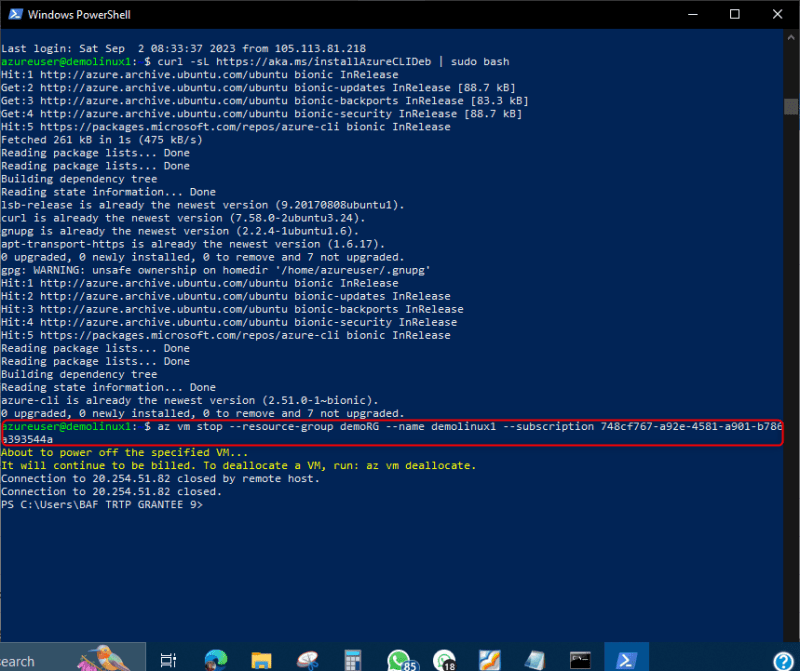Click the taskbar search box

(x=72, y=658)
